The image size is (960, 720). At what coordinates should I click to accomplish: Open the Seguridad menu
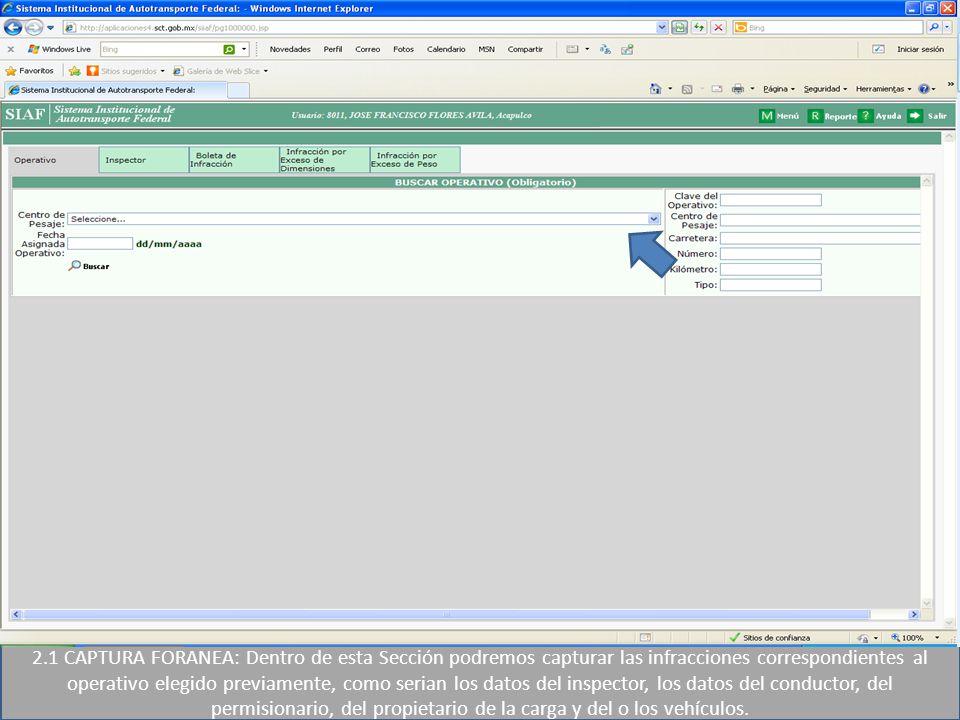click(825, 89)
